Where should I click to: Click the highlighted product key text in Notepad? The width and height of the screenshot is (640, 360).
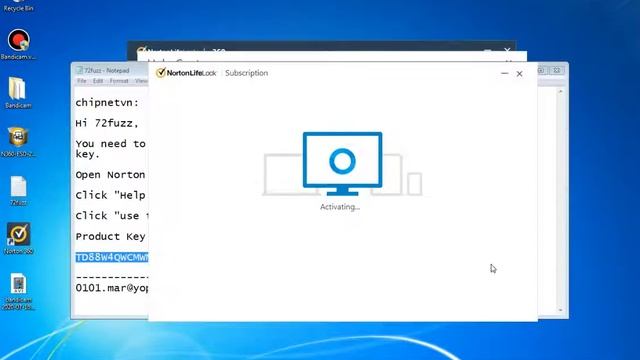(x=112, y=258)
